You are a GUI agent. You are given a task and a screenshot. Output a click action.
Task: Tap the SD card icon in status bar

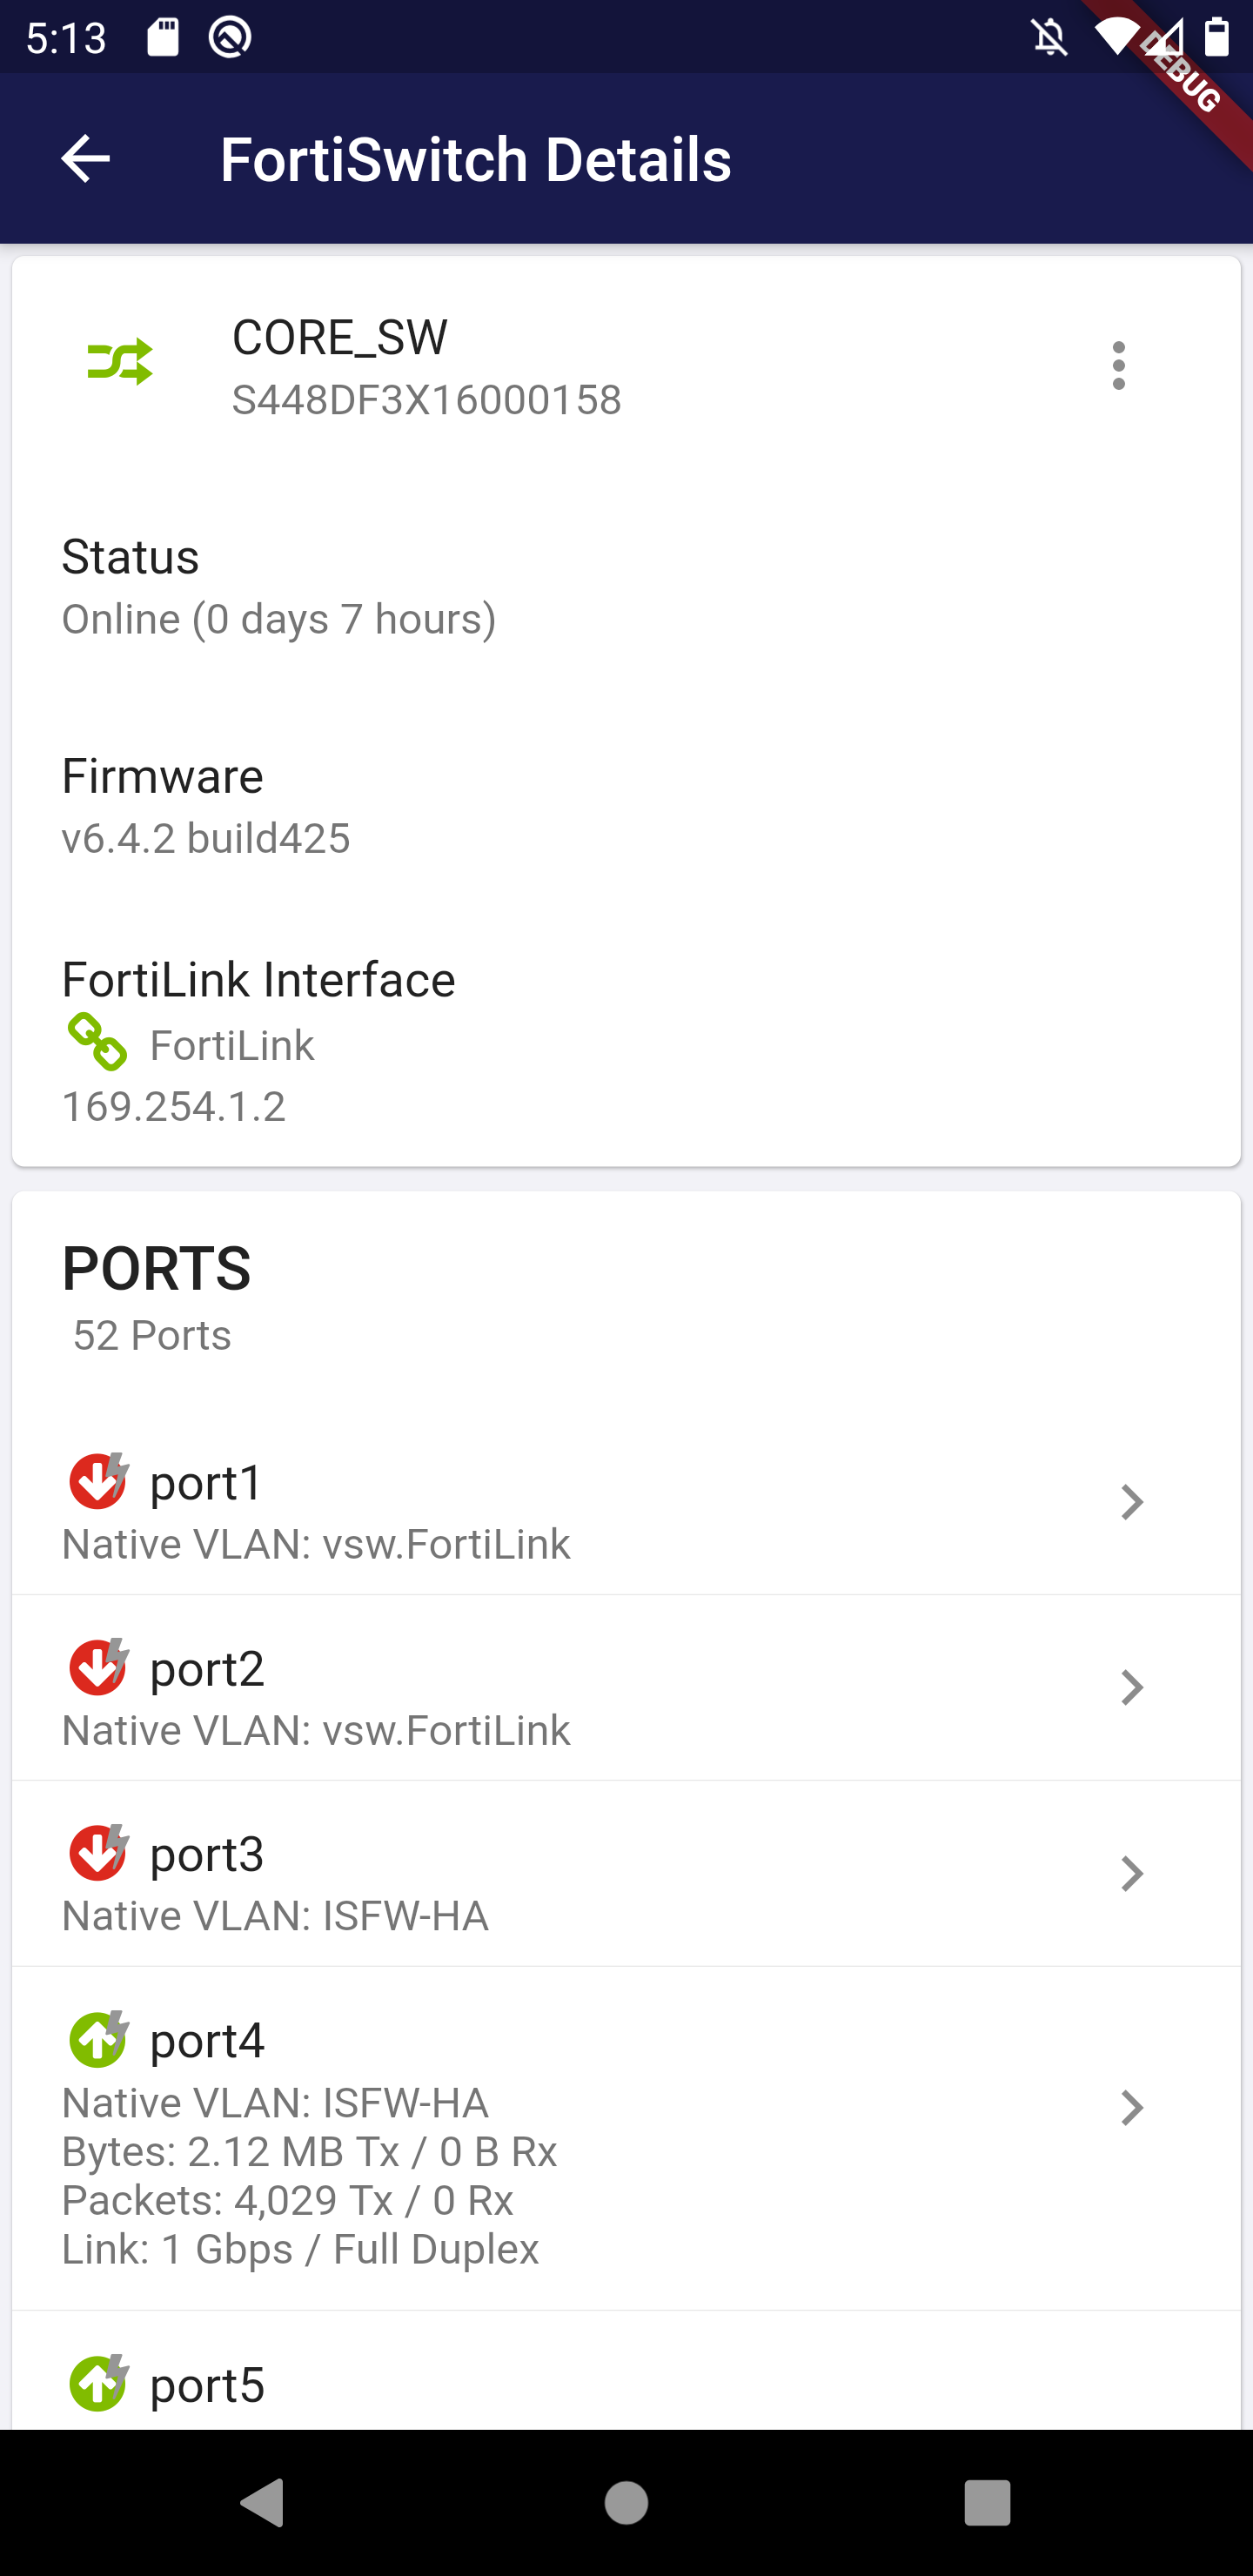[163, 38]
